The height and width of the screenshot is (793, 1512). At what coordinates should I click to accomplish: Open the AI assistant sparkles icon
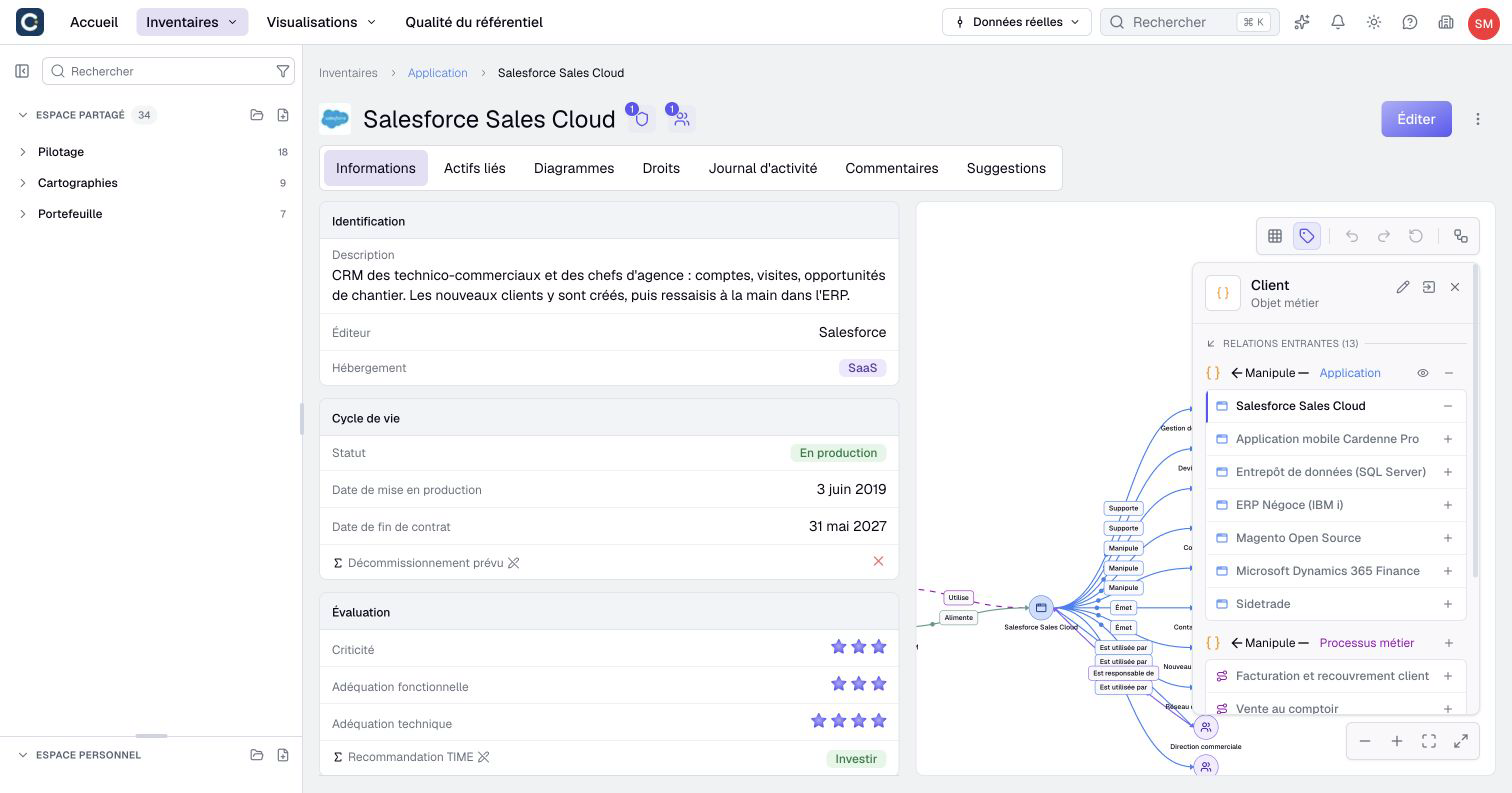(x=1302, y=22)
